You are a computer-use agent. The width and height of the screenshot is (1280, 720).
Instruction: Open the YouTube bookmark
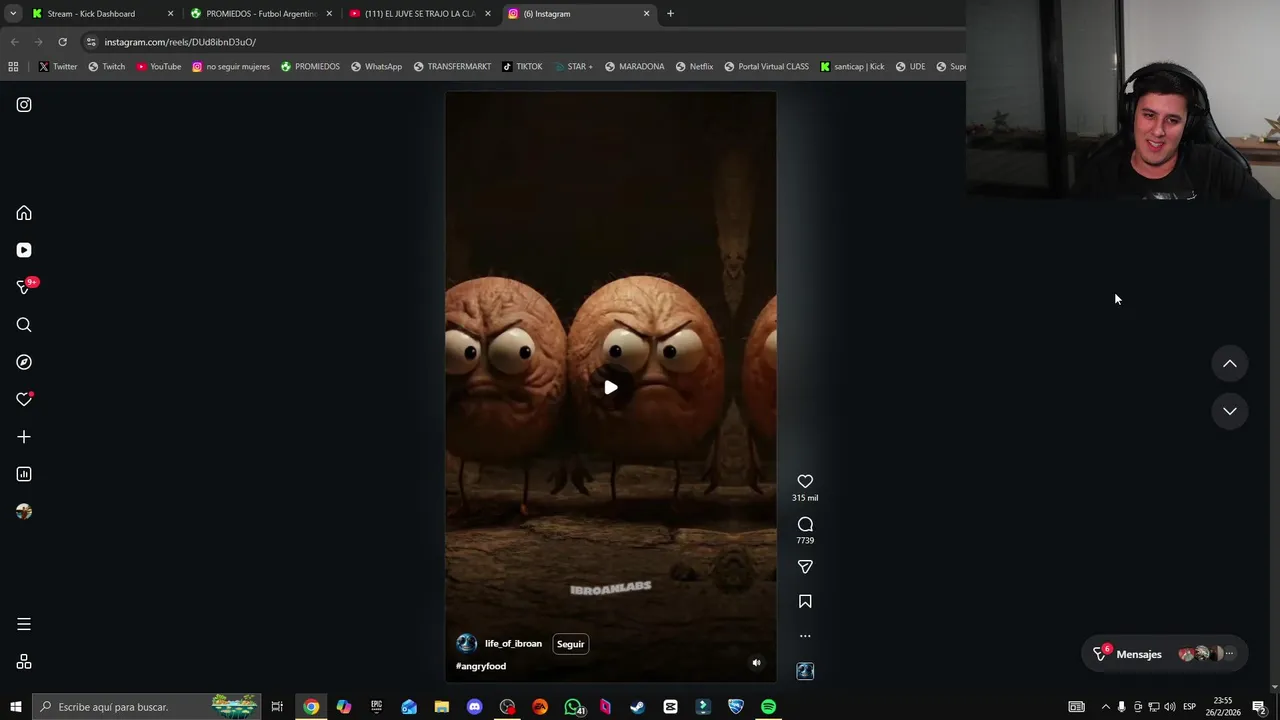coord(159,67)
